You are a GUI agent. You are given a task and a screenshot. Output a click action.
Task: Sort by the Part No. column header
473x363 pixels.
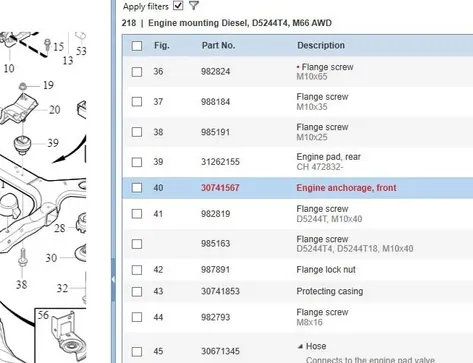click(x=218, y=45)
